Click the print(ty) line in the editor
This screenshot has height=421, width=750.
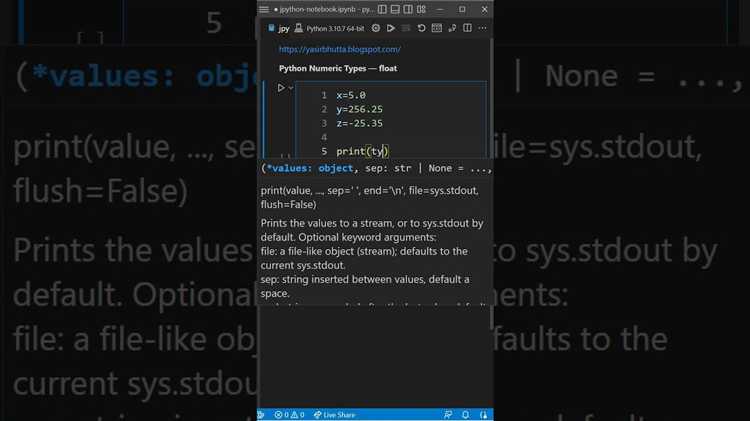click(361, 151)
